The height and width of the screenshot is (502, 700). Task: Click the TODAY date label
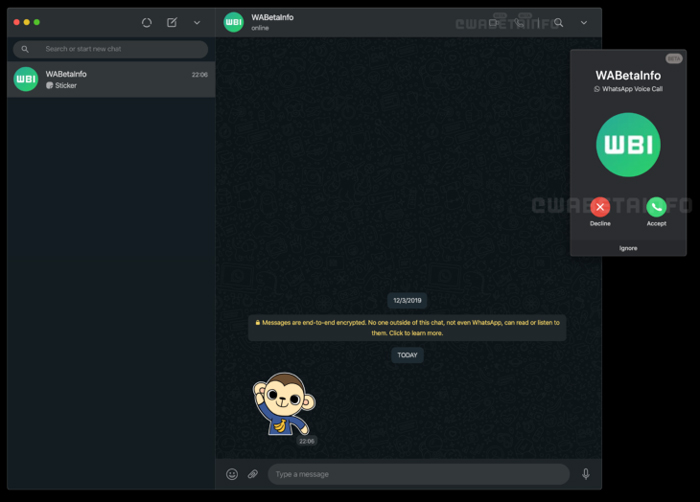tap(407, 356)
